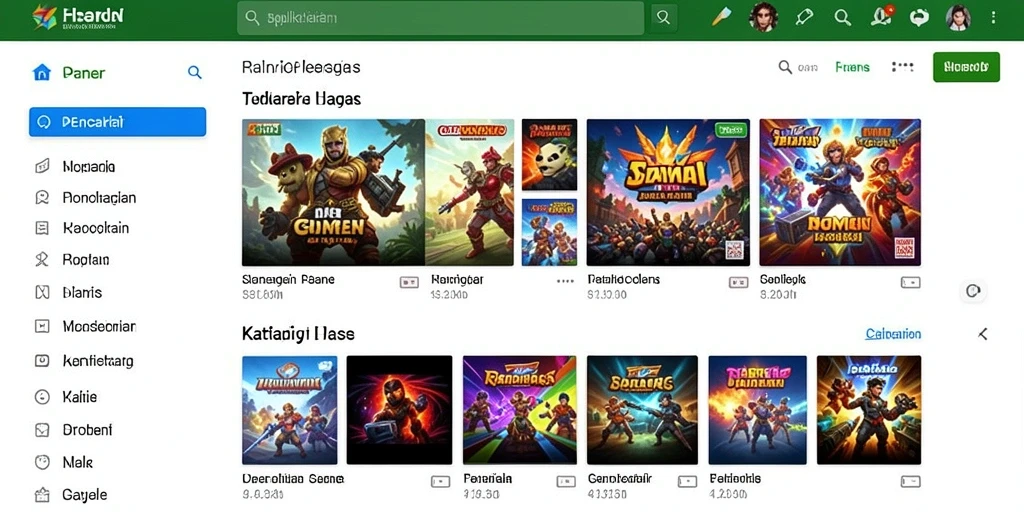Image resolution: width=1024 pixels, height=512 pixels.
Task: Click the Calcenion link
Action: tap(893, 334)
